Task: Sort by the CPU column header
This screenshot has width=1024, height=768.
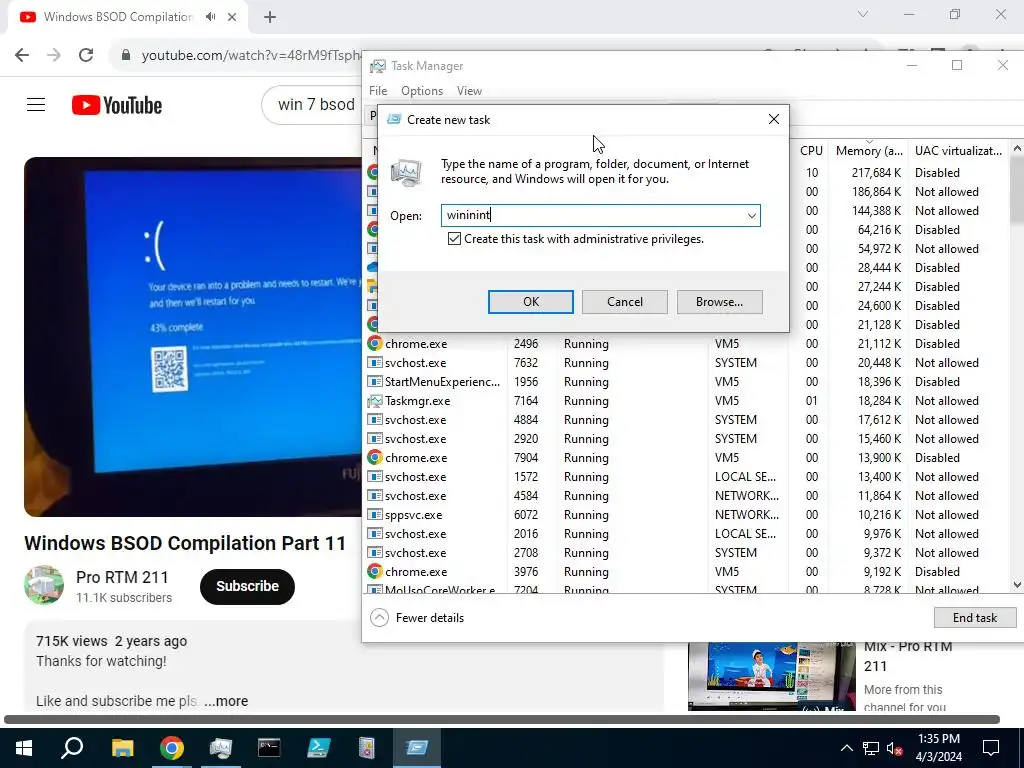Action: 811,150
